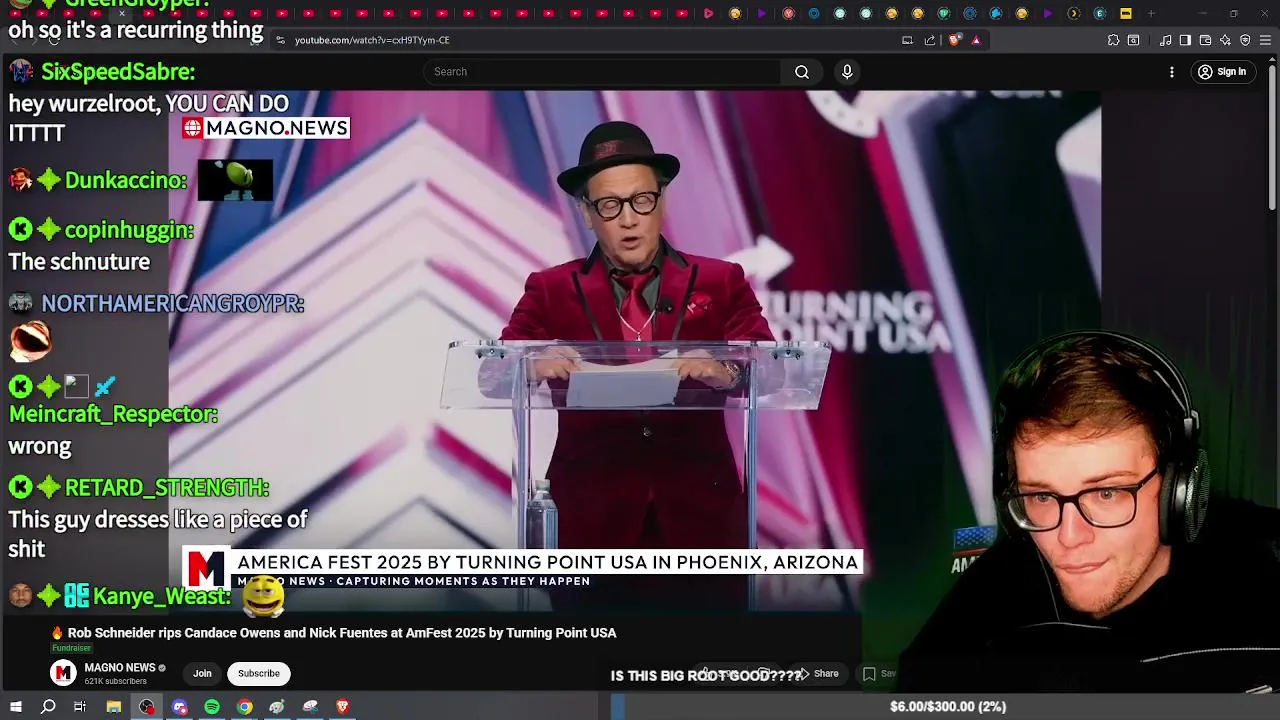
Task: Open the extensions puzzle icon
Action: (1113, 40)
